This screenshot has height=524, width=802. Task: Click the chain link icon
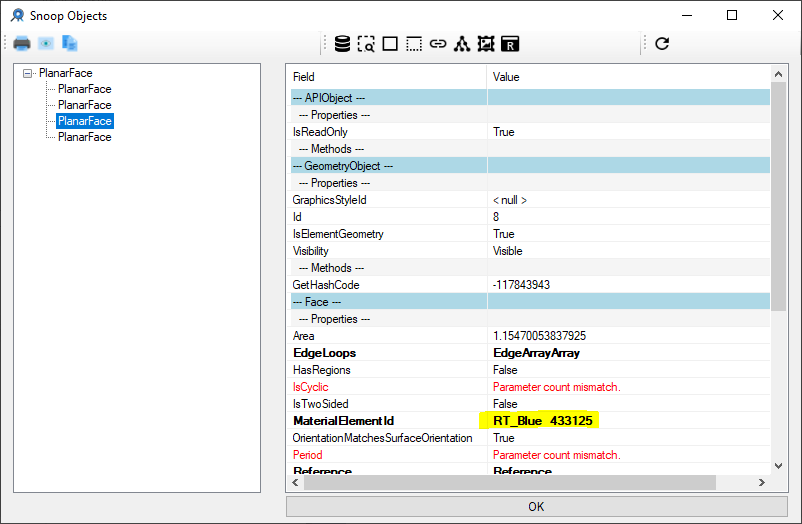tap(438, 44)
